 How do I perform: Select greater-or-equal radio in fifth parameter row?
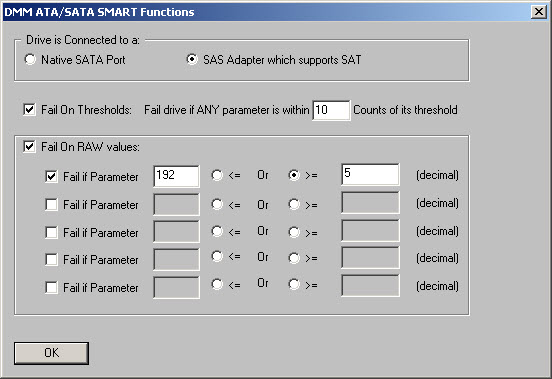coord(294,284)
